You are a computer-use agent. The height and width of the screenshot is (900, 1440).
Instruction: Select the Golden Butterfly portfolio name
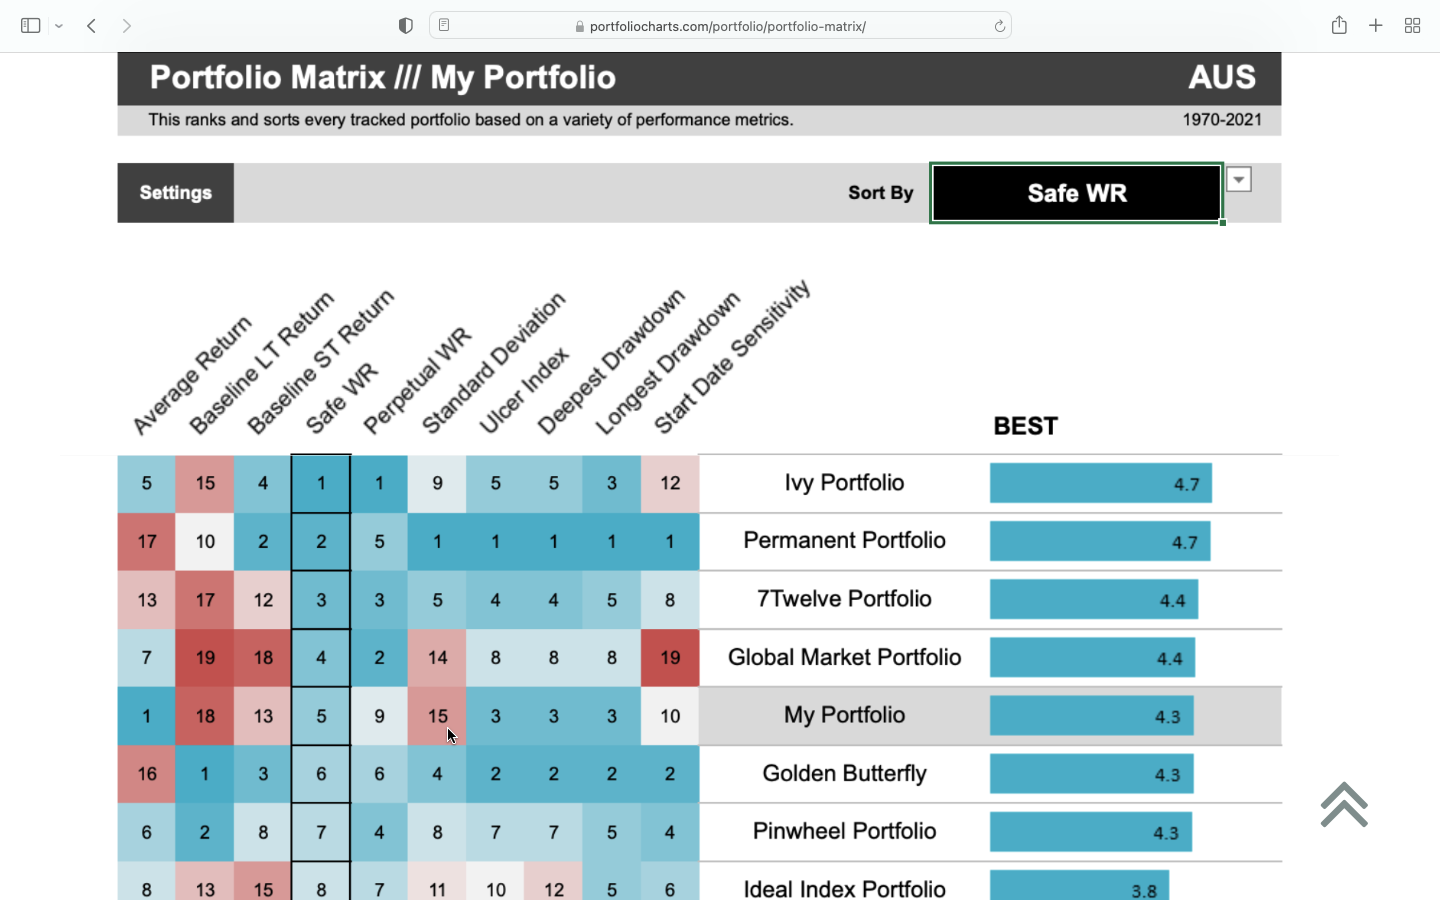click(844, 774)
